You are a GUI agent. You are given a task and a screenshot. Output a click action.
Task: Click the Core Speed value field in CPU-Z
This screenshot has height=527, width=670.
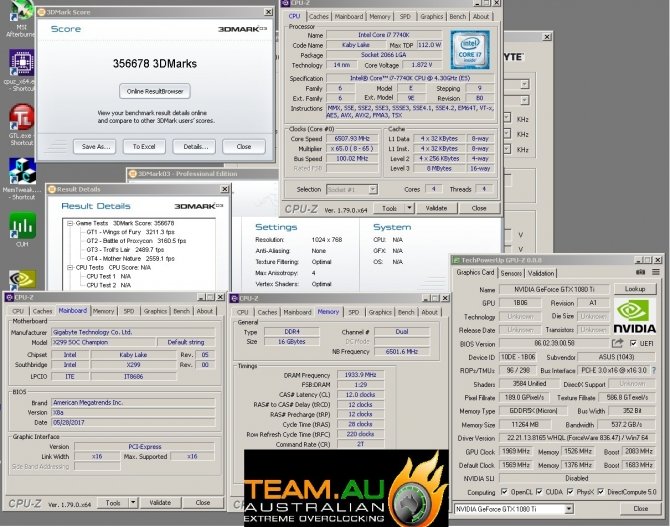point(353,138)
